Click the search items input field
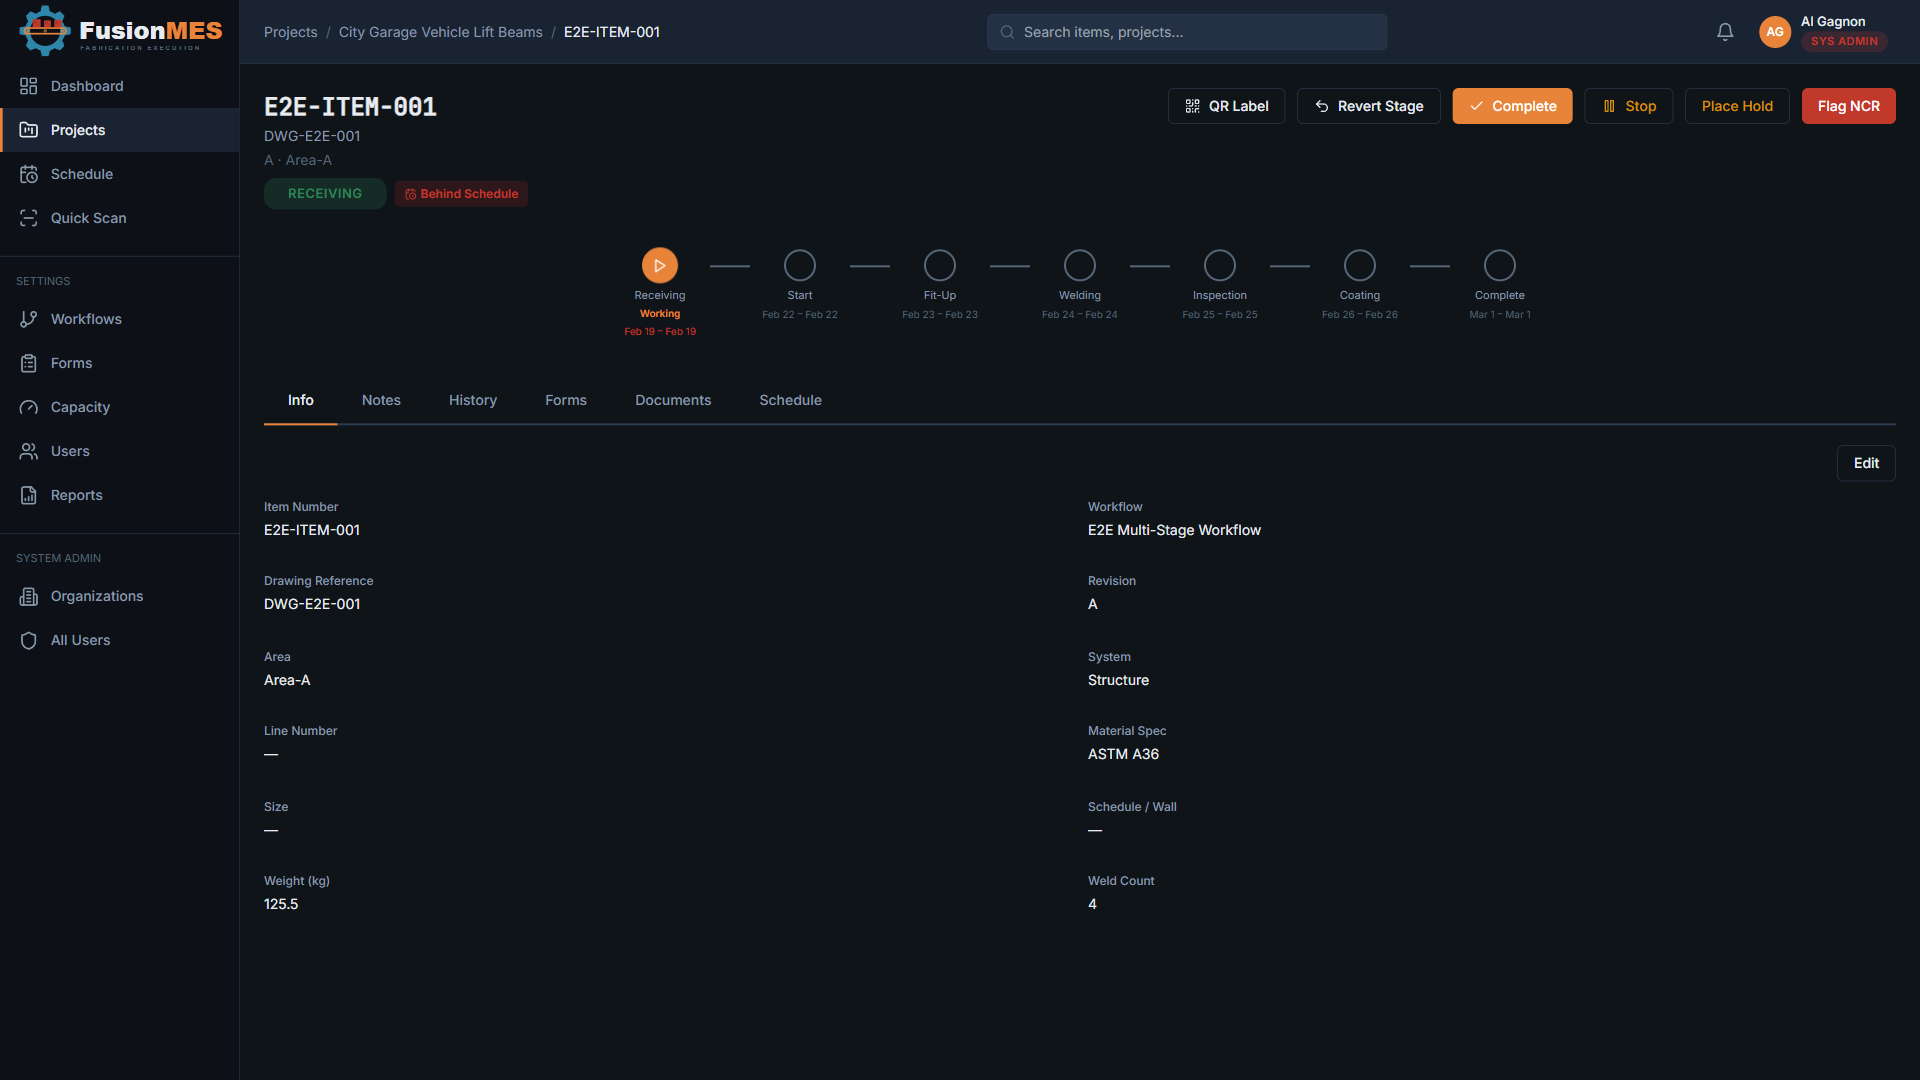The width and height of the screenshot is (1920, 1080). (1187, 32)
